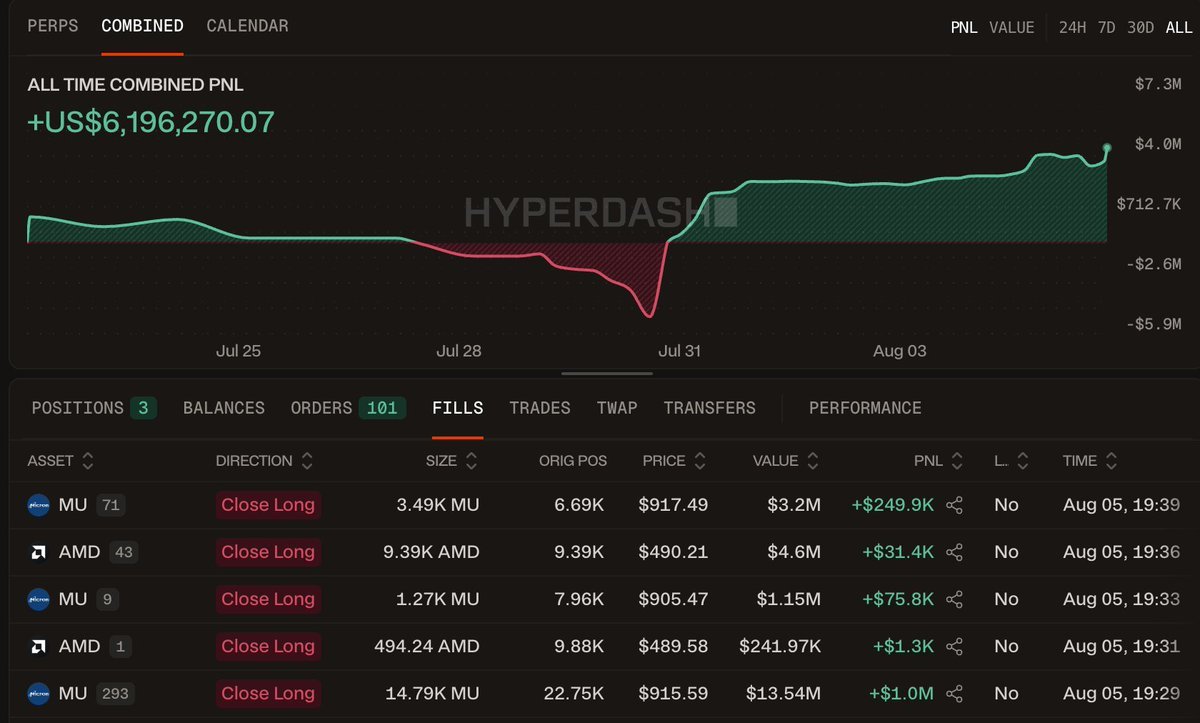The image size is (1200, 723).
Task: Click the AMD logo in the AMD 43 row
Action: (38, 552)
